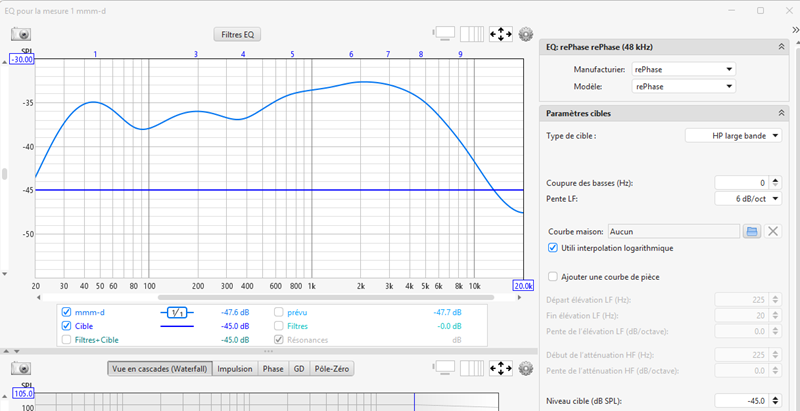Click the splitter arrows between the two graphs
The height and width of the screenshot is (411, 800).
11,351
